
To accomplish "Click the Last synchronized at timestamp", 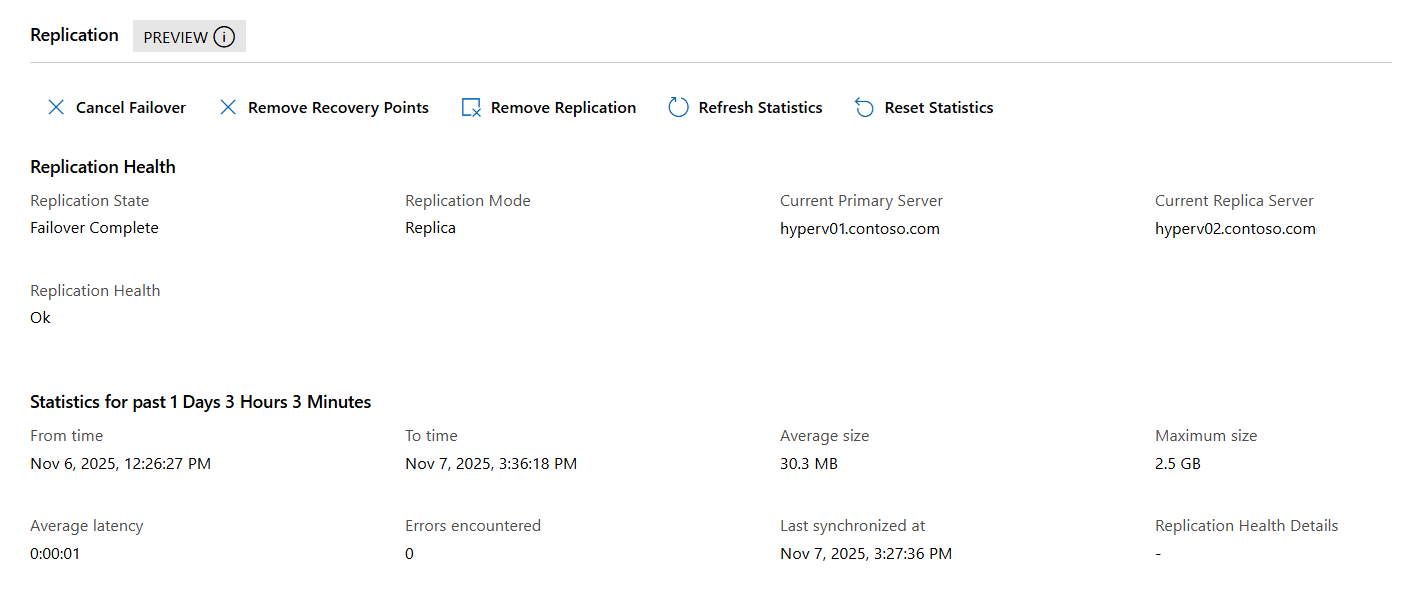I will coord(866,553).
